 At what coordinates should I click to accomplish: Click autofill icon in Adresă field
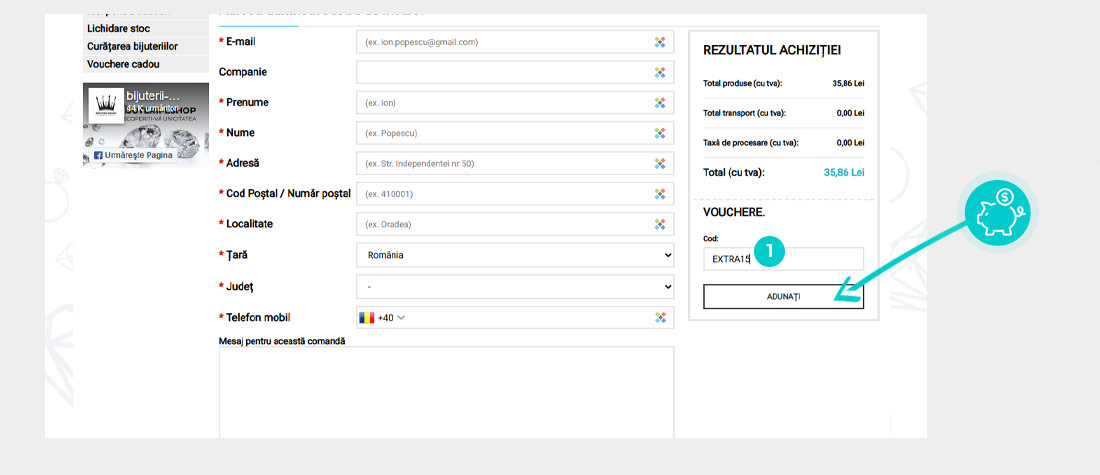pyautogui.click(x=660, y=164)
